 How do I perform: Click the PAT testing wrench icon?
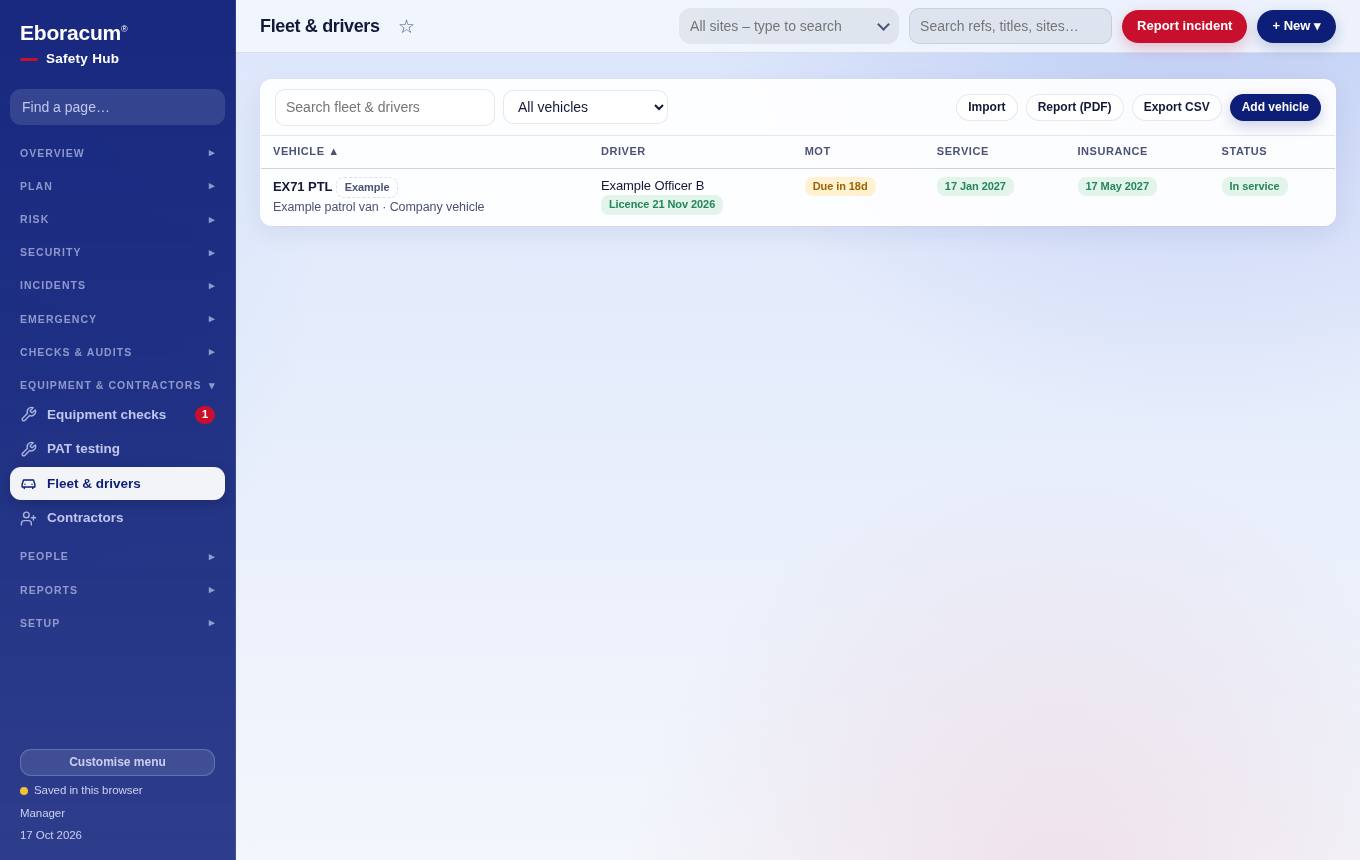point(28,449)
